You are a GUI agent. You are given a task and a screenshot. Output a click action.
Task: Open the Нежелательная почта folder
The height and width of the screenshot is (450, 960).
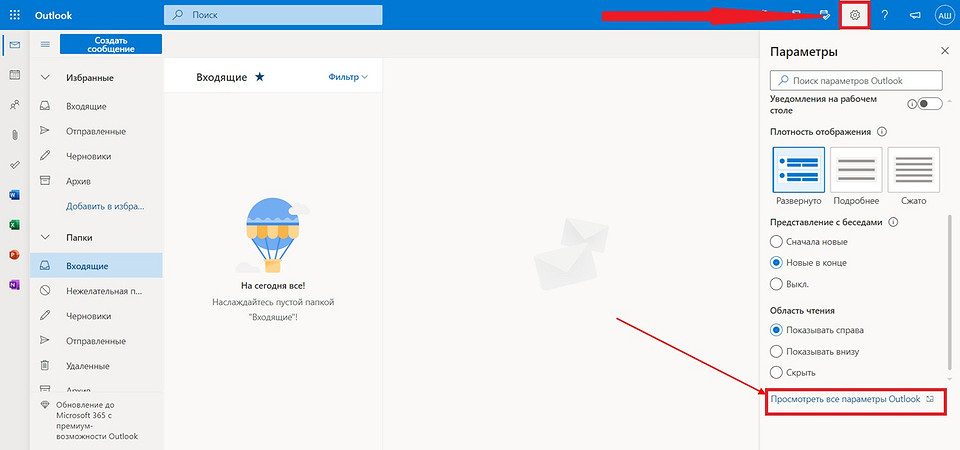pos(97,291)
